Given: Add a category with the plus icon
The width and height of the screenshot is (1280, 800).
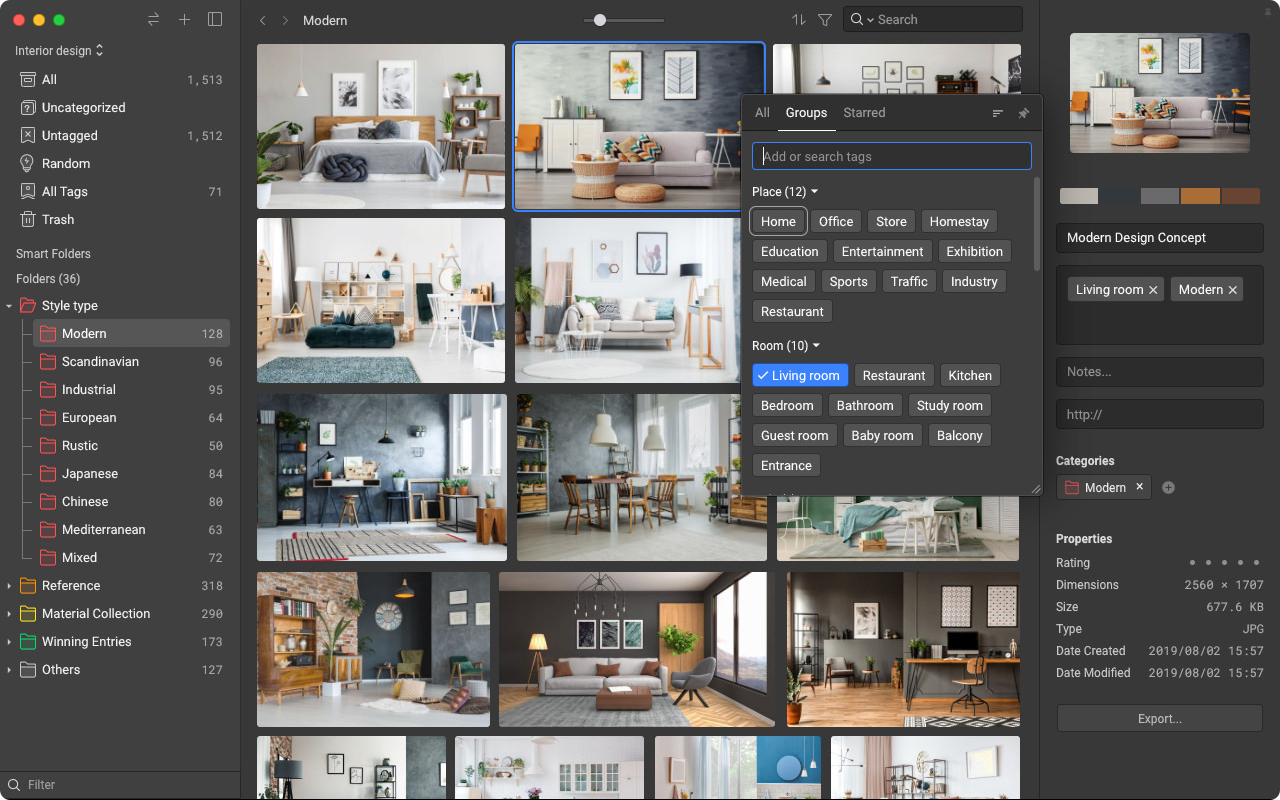Looking at the screenshot, I should pos(1168,487).
